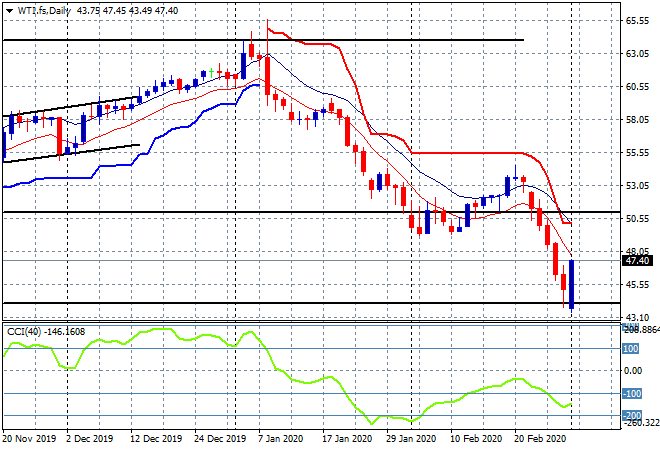Click the CCI level 100 label

631,349
